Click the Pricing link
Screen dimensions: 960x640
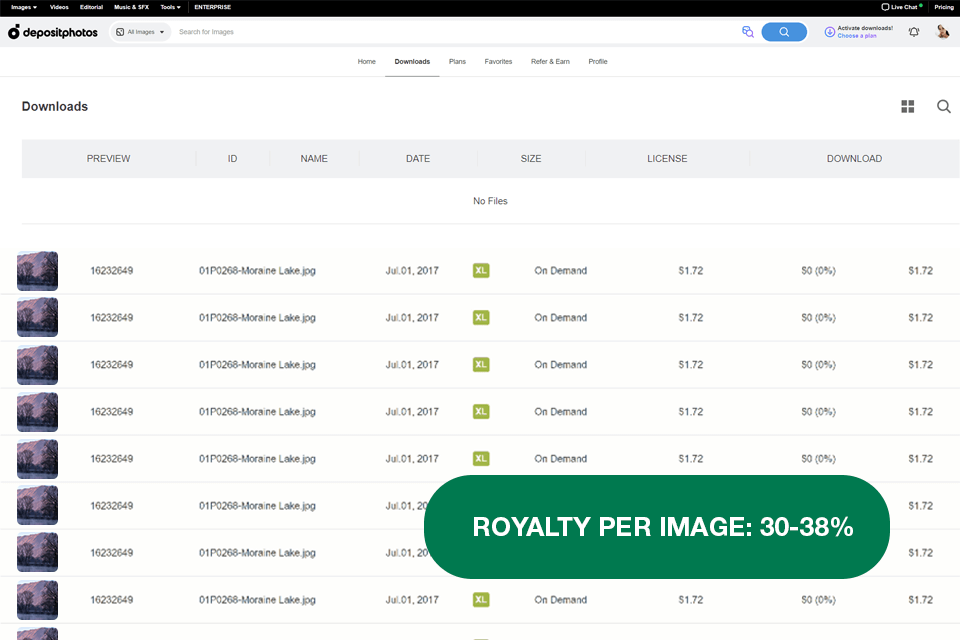coord(944,7)
